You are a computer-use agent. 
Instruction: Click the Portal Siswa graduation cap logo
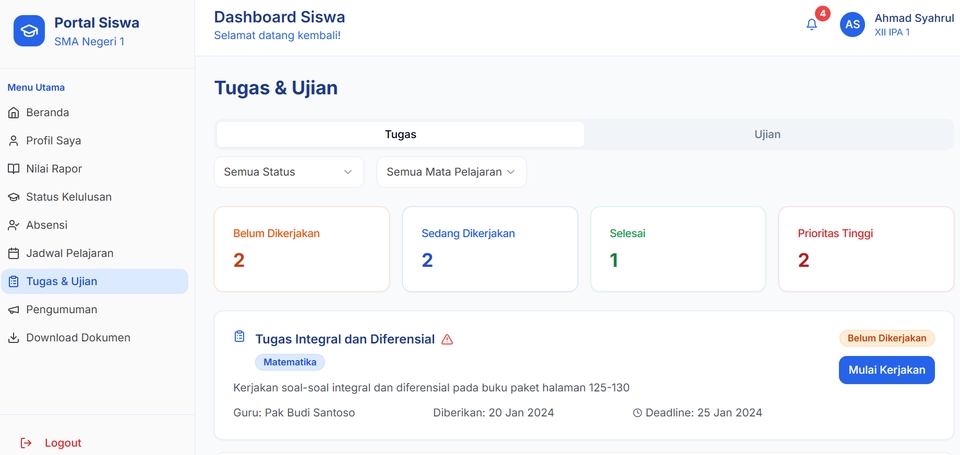pos(29,30)
